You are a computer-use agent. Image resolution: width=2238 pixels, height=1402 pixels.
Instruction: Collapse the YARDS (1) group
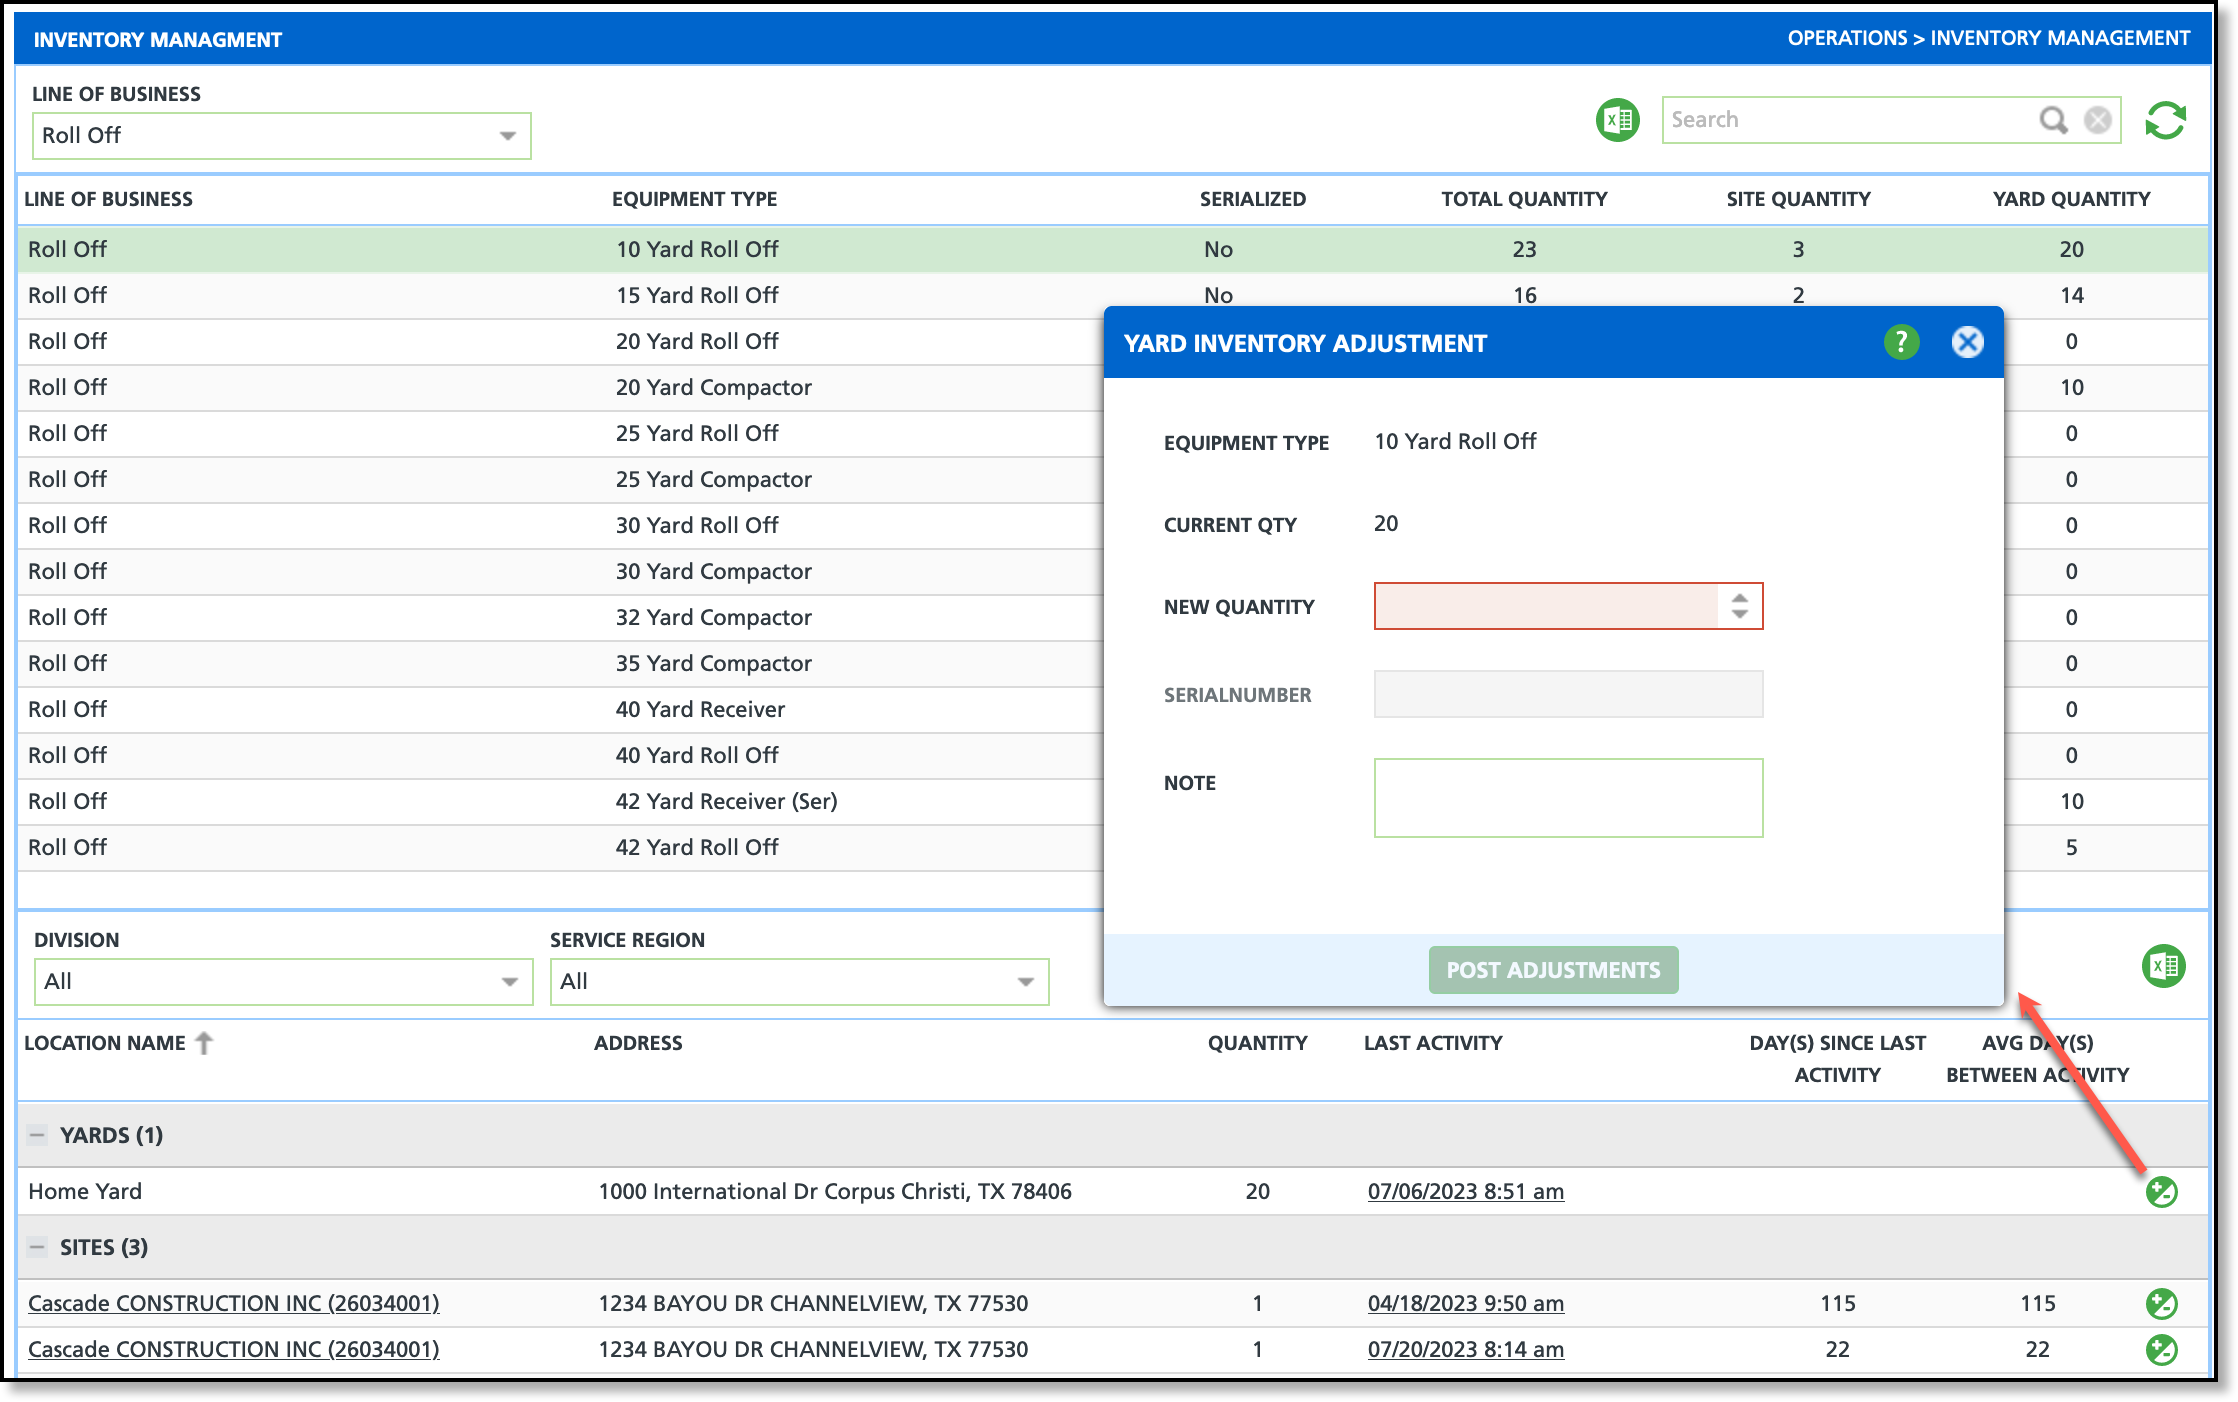point(37,1135)
